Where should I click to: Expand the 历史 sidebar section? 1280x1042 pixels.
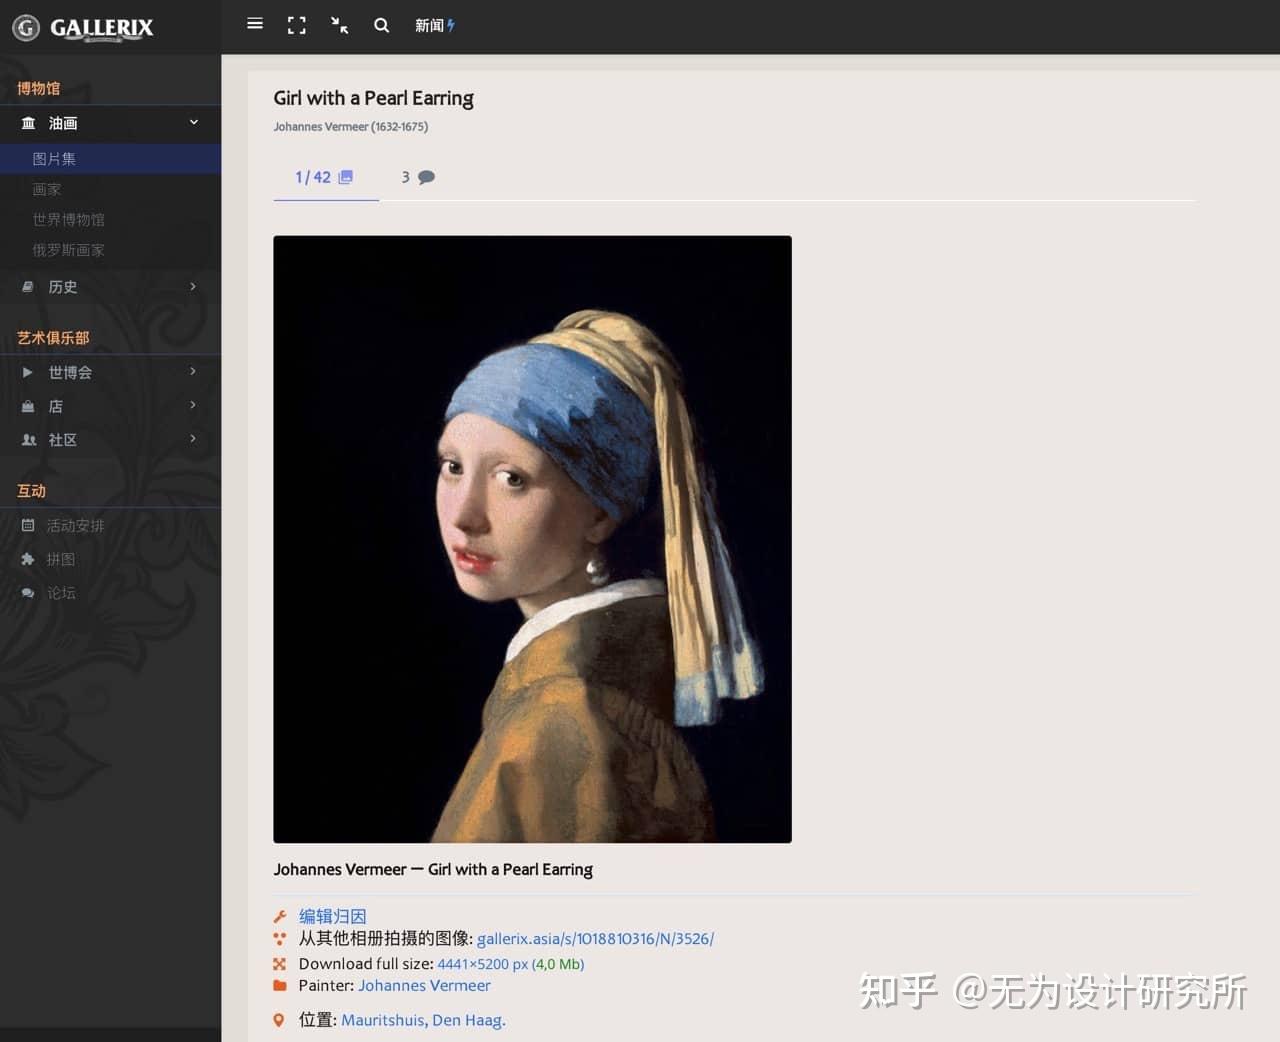tap(63, 287)
